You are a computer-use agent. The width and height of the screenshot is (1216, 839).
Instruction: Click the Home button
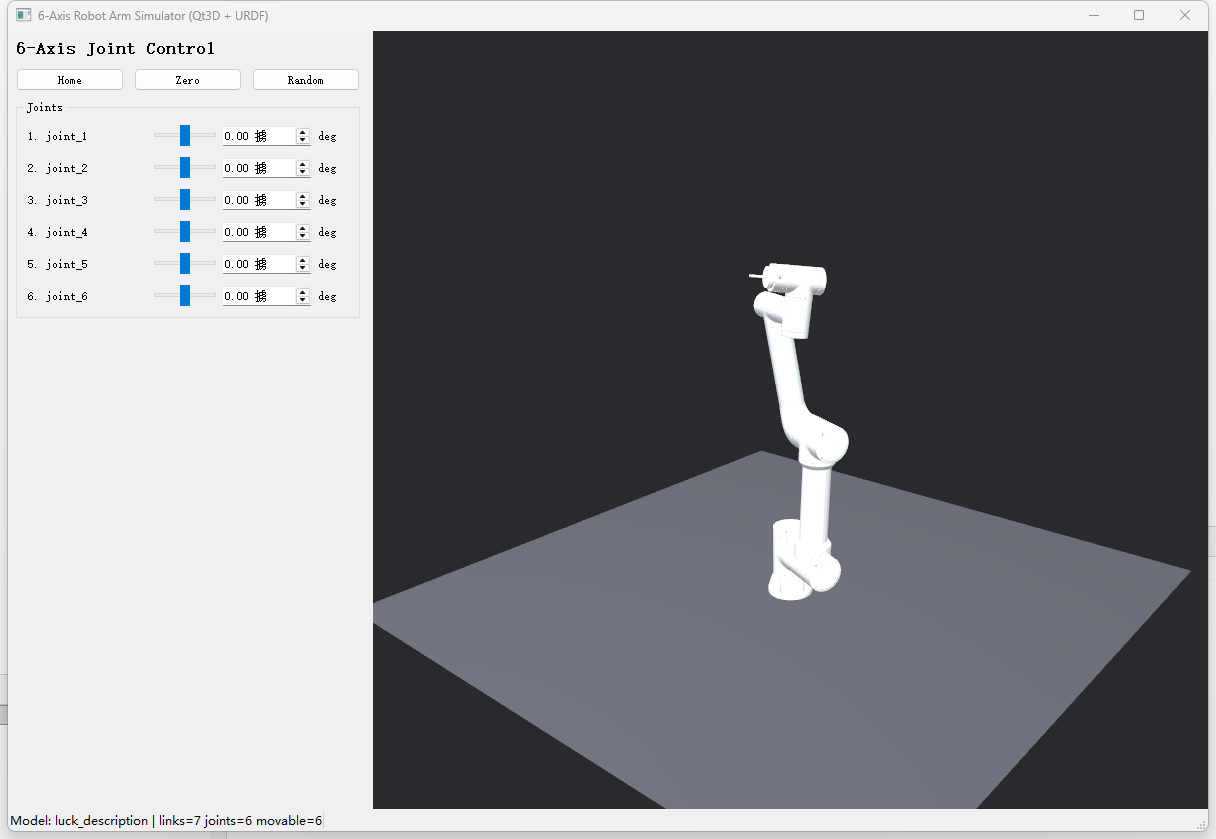coord(70,80)
